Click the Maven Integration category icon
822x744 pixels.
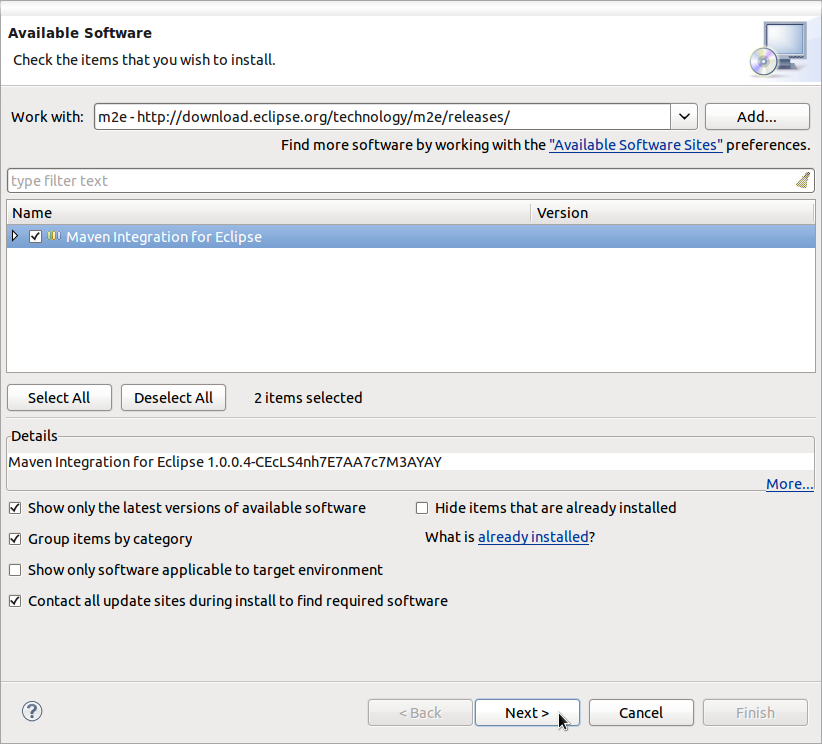54,237
